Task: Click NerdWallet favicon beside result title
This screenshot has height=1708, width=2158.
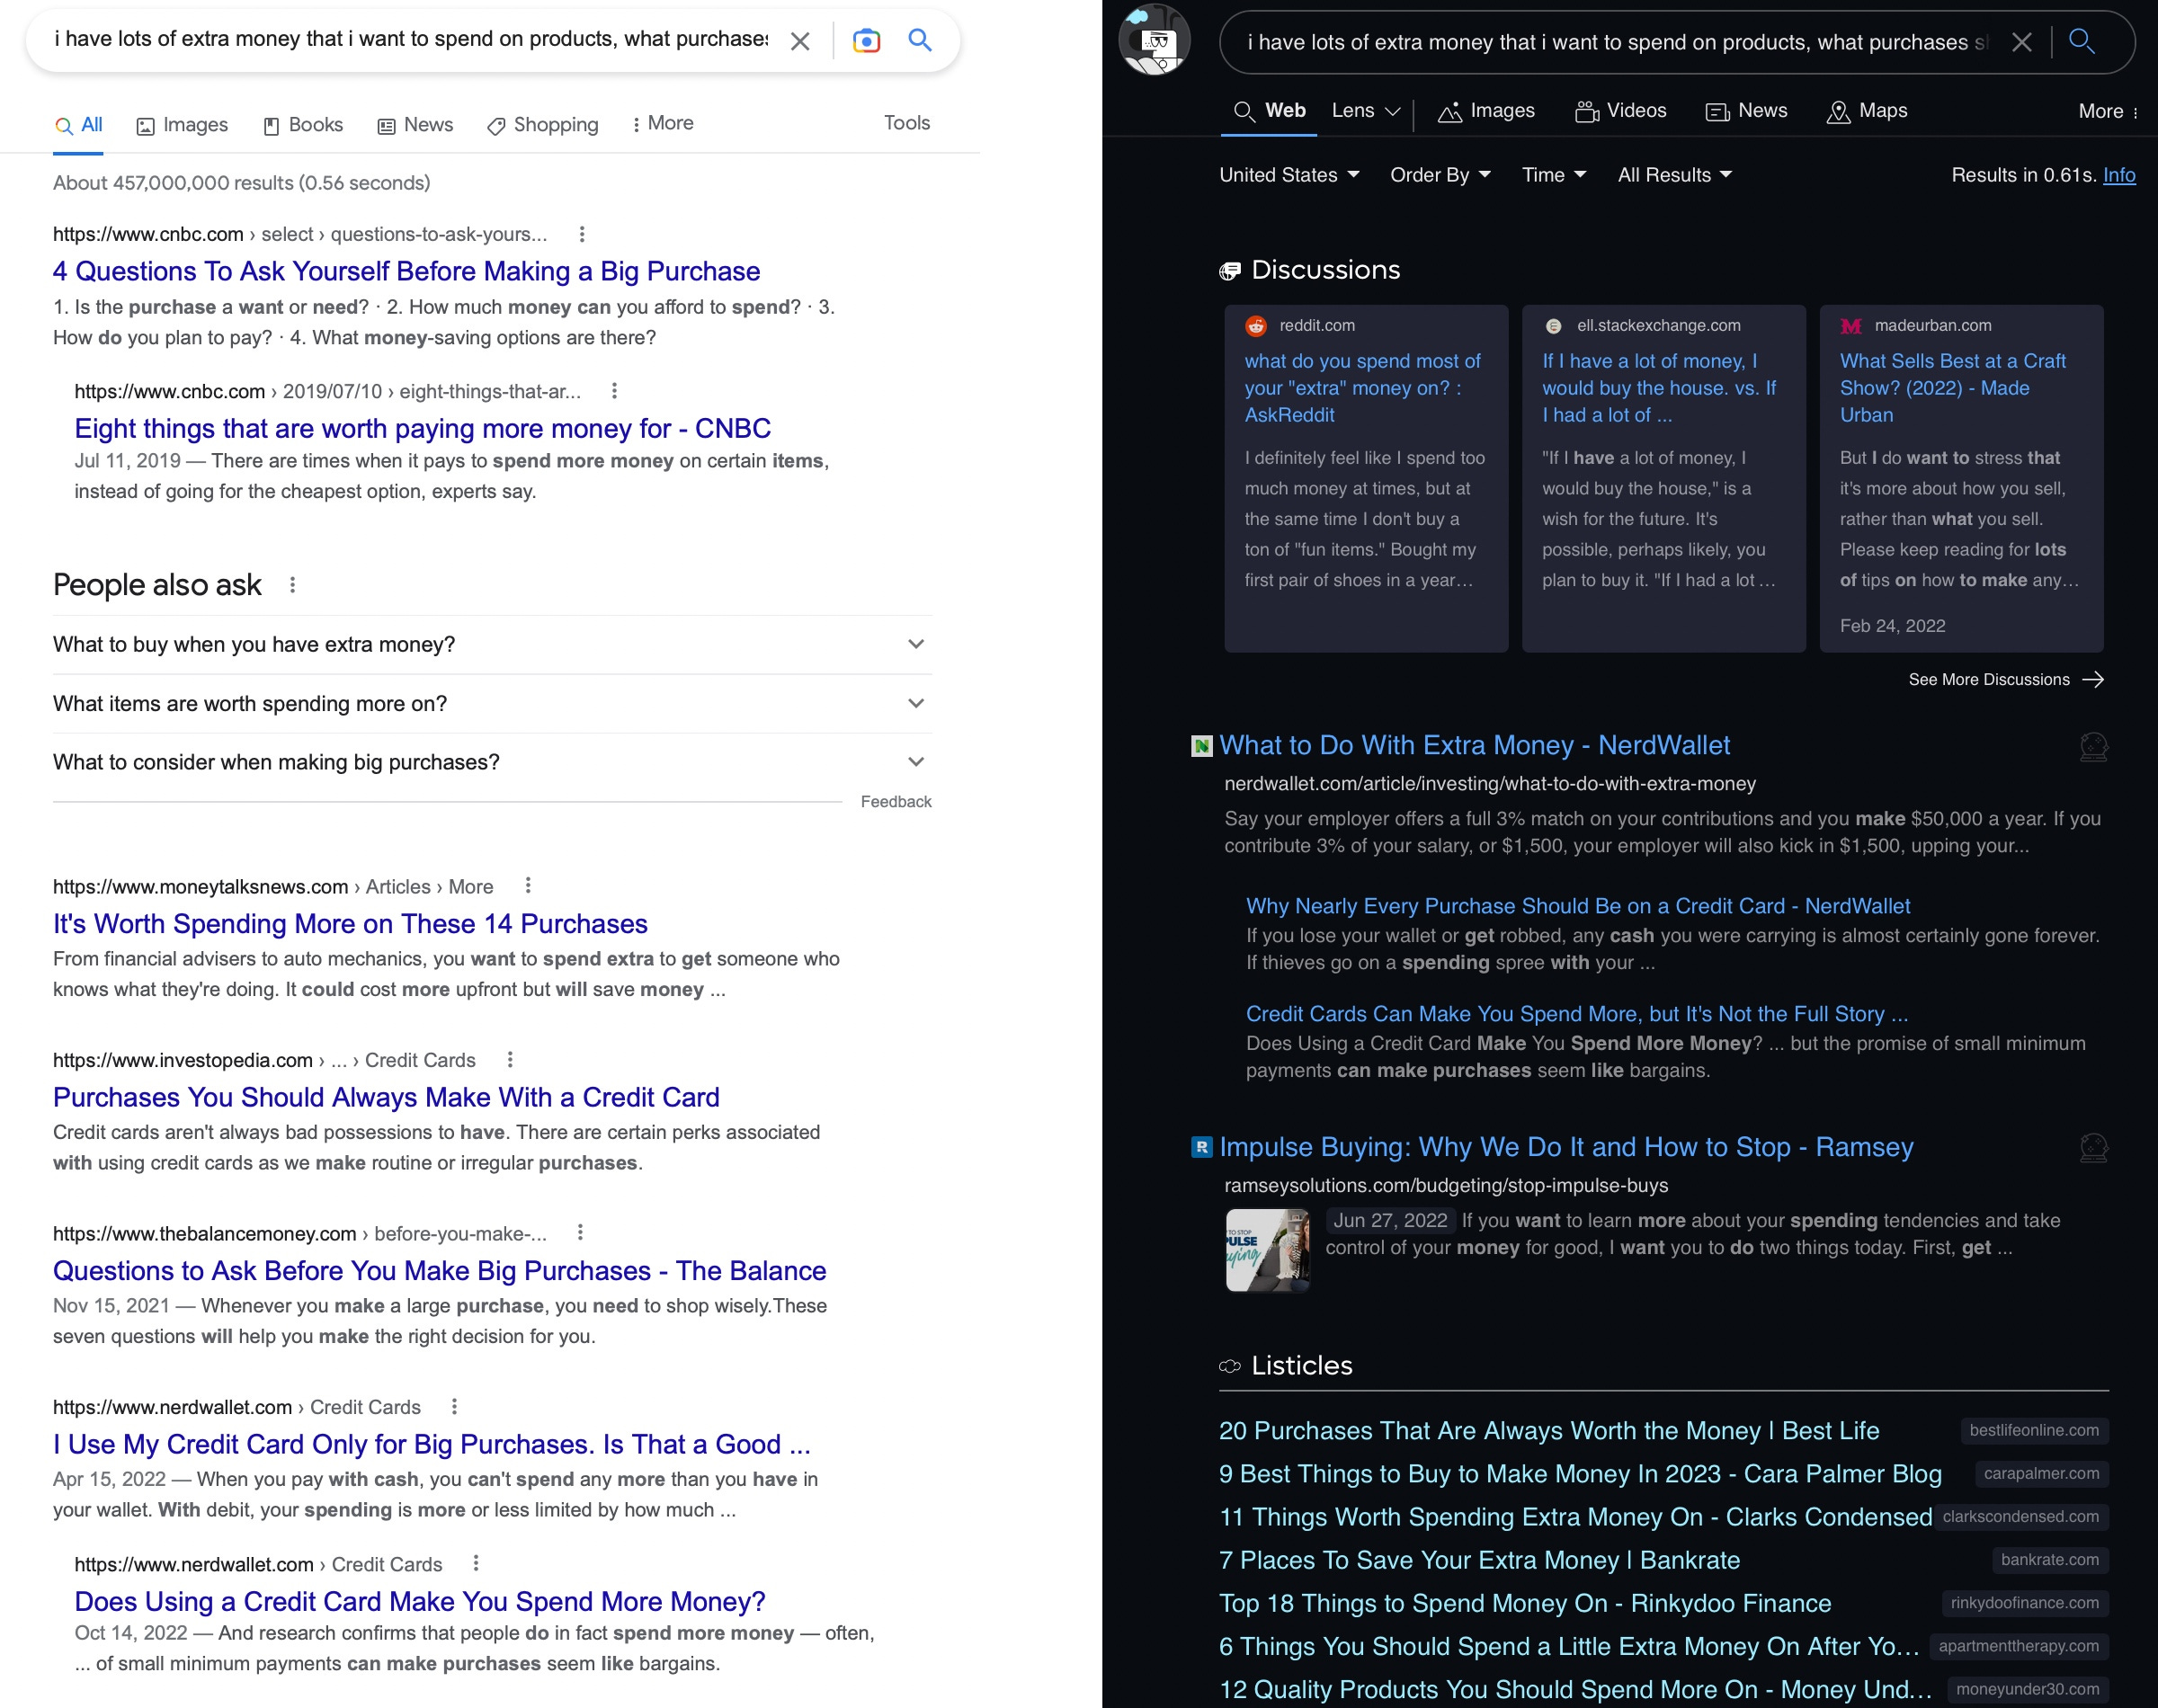Action: pos(1202,746)
